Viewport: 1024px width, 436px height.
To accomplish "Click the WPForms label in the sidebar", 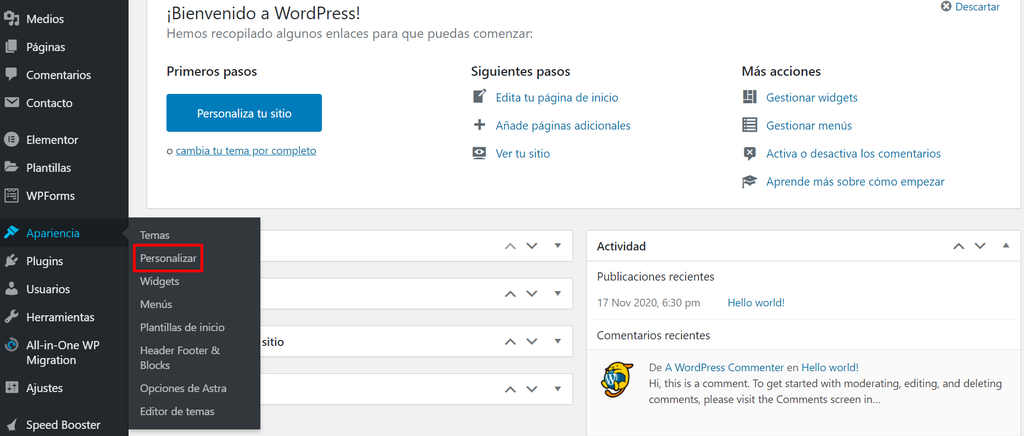I will (50, 196).
